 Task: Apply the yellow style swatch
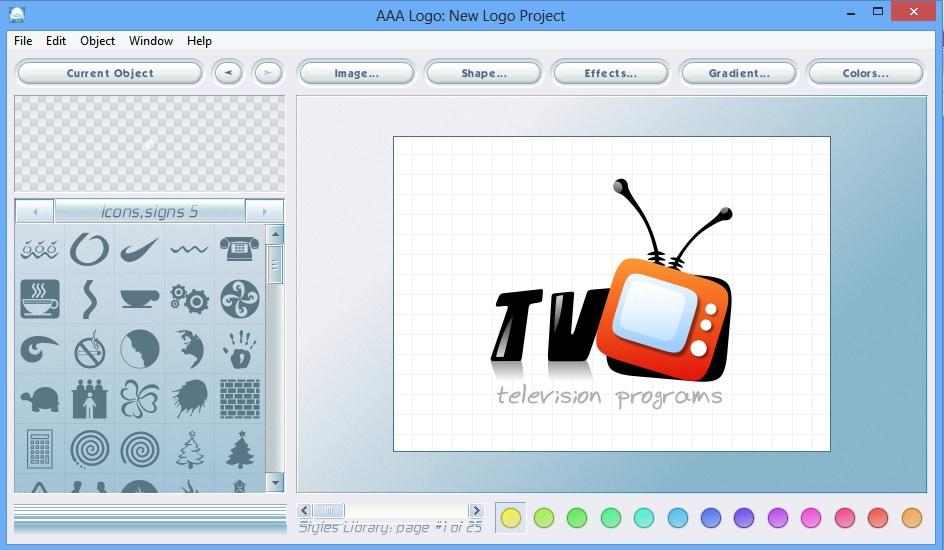511,518
